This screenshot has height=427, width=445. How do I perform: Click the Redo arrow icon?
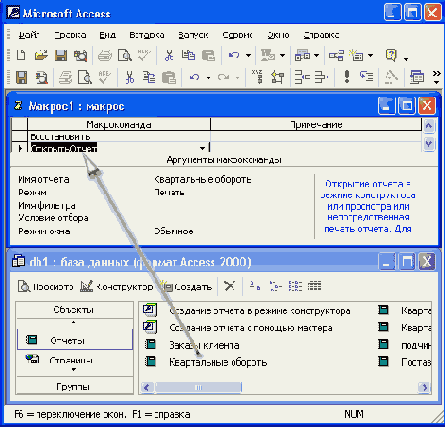[223, 77]
